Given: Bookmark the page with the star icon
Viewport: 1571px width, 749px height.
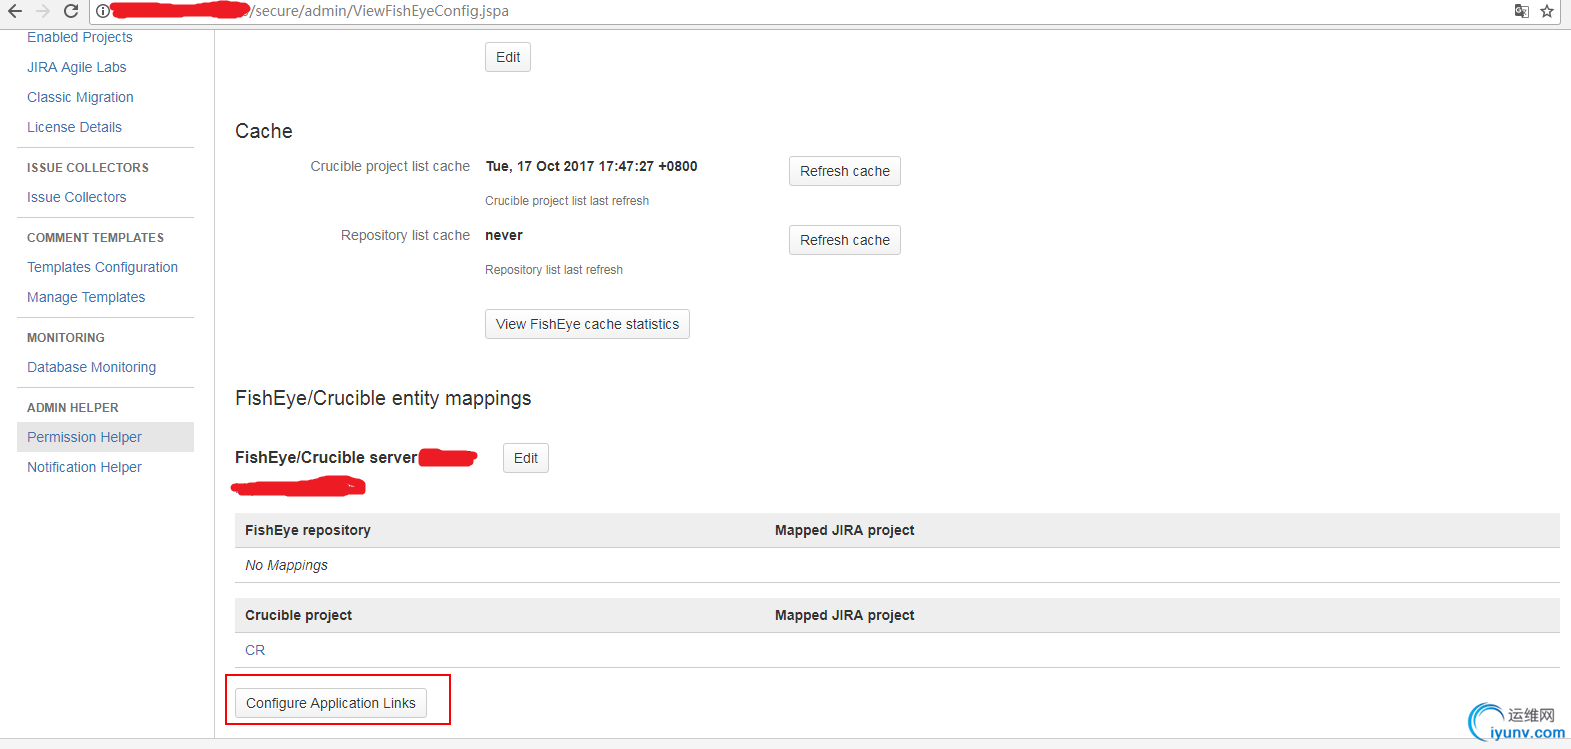Looking at the screenshot, I should pos(1547,11).
